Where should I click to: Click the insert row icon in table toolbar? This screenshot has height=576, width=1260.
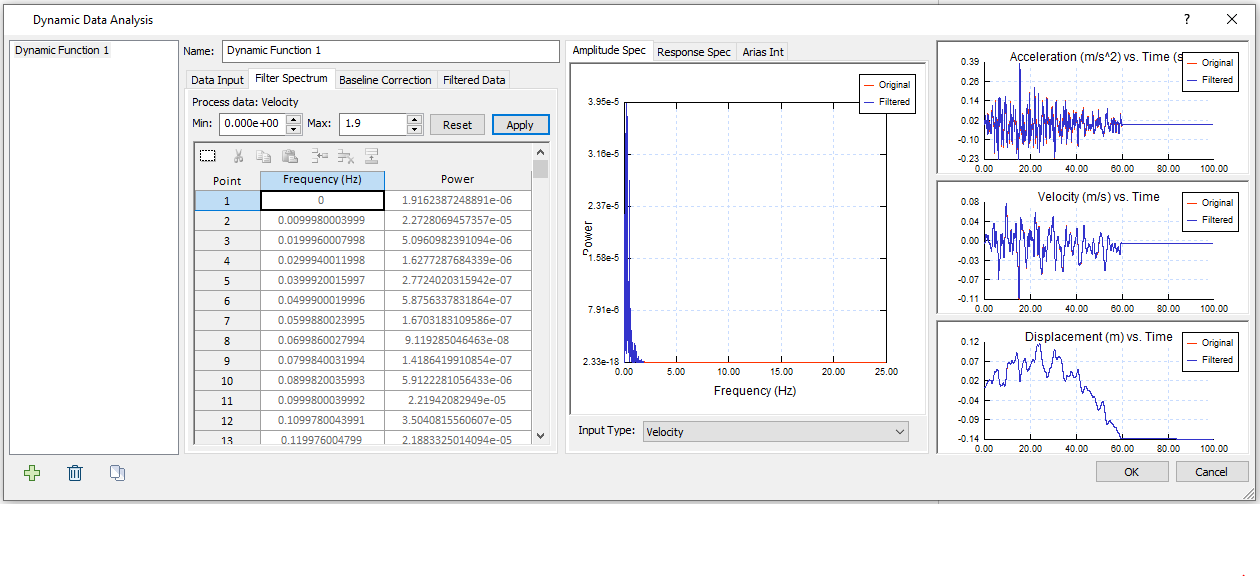pos(319,156)
